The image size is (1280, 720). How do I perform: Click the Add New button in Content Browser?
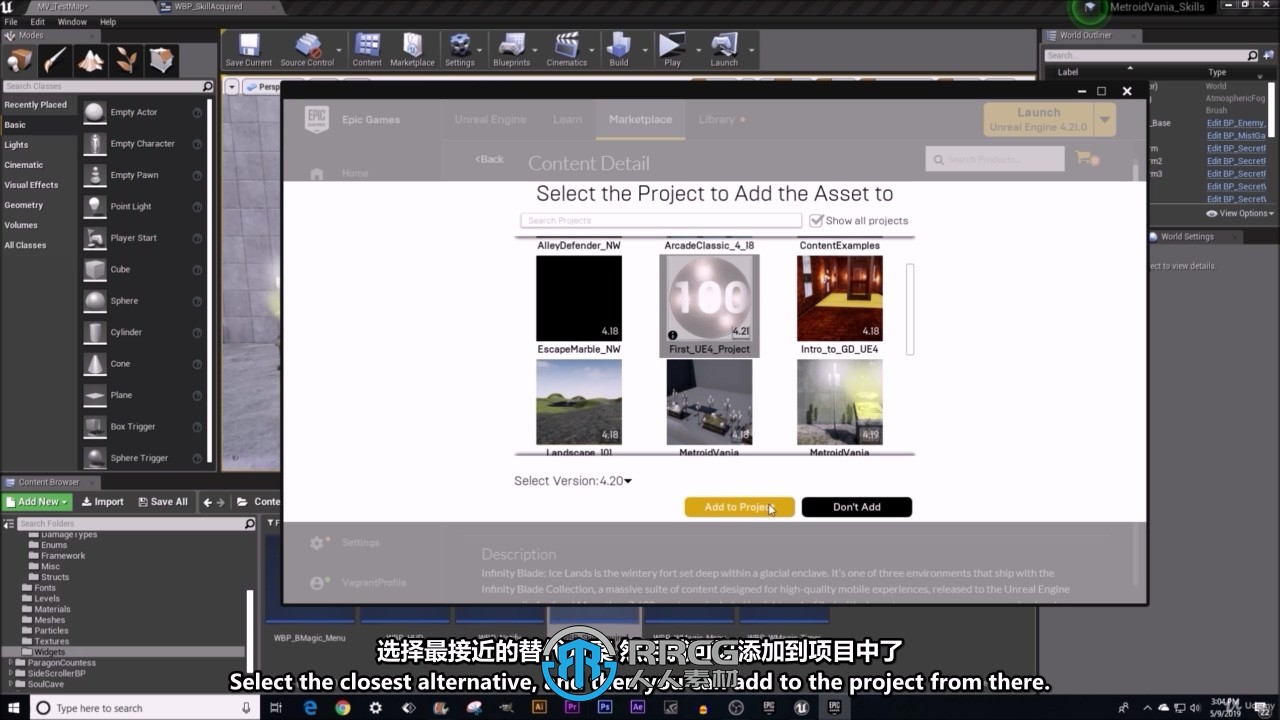[38, 502]
